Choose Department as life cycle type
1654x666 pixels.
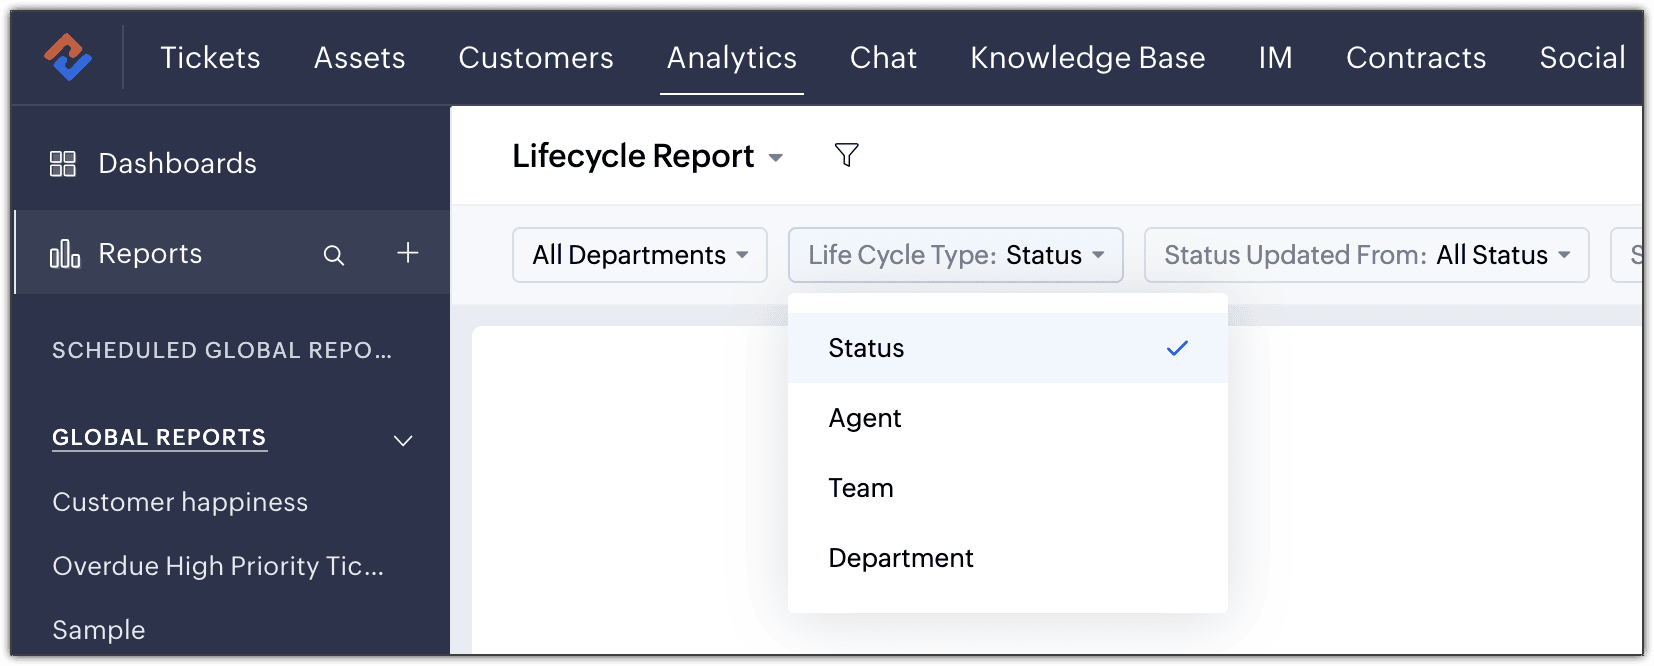pos(901,558)
